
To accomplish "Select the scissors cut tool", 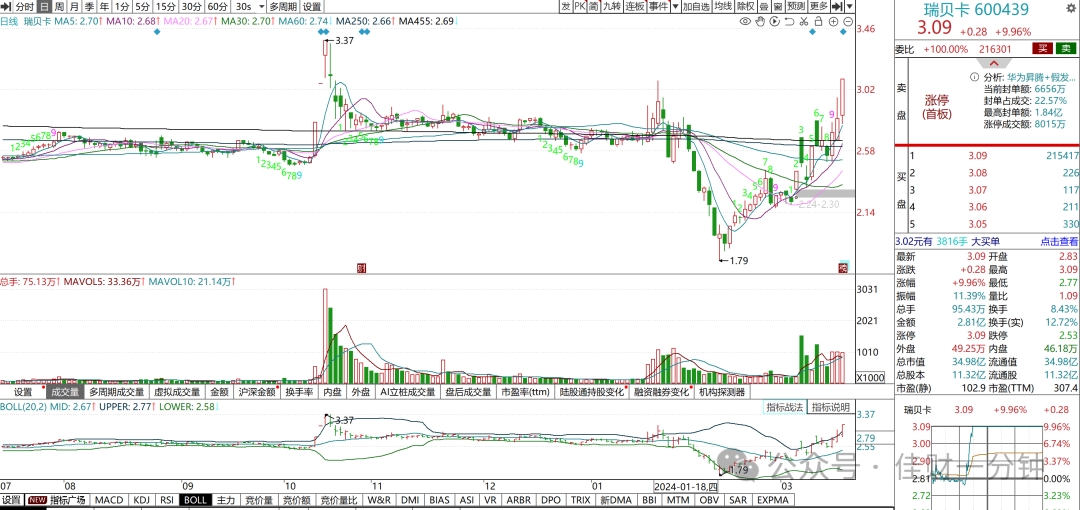I will tap(803, 22).
